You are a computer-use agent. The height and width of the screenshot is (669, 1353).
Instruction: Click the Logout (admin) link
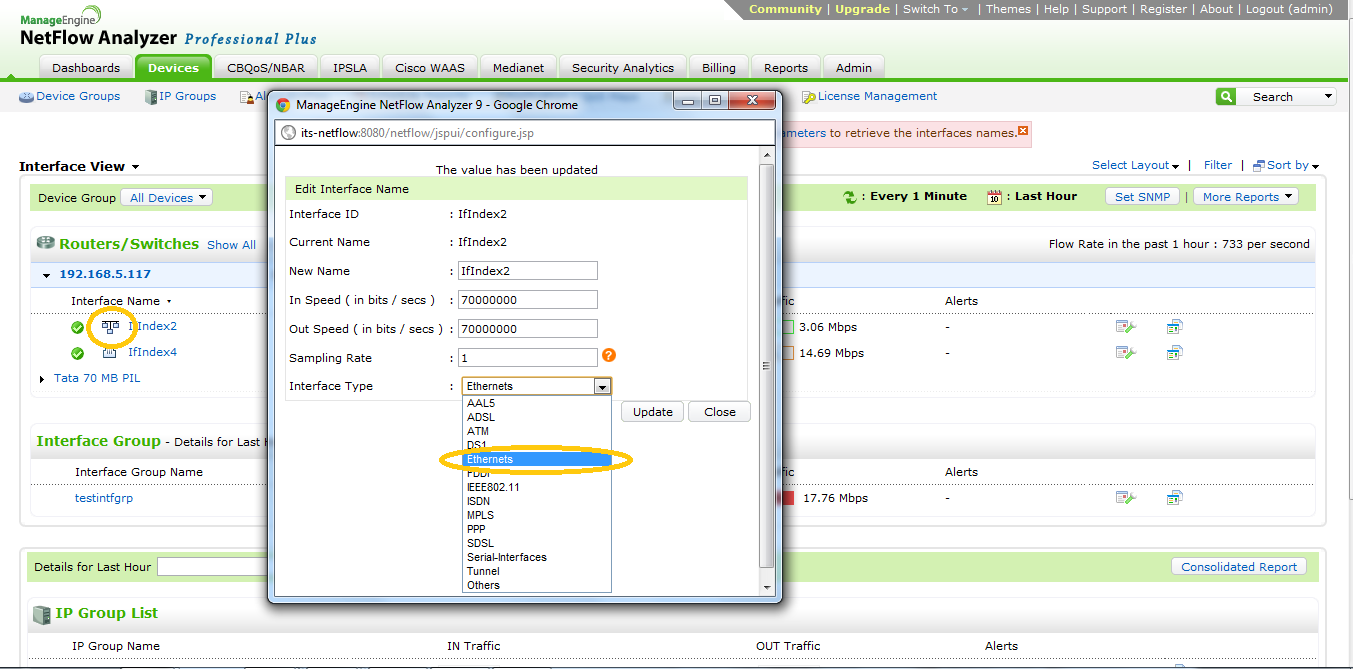(1289, 9)
